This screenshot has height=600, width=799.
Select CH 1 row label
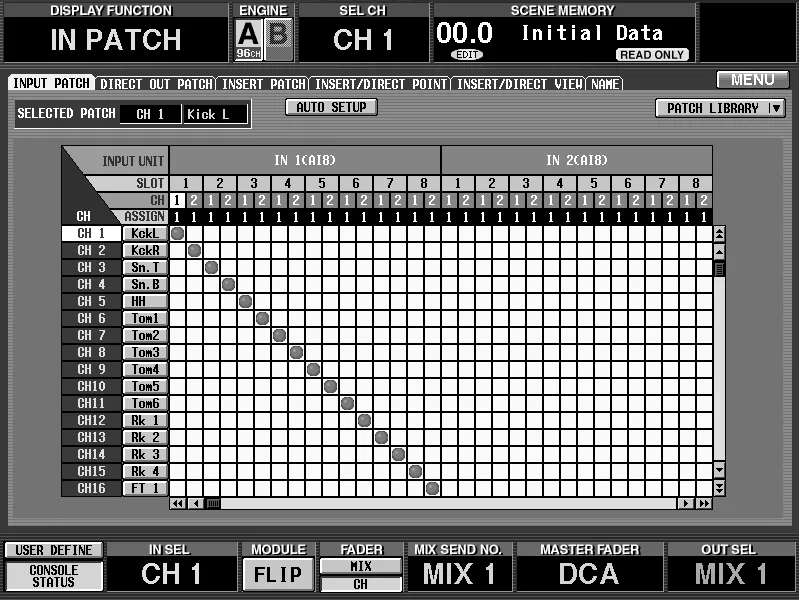pyautogui.click(x=91, y=233)
